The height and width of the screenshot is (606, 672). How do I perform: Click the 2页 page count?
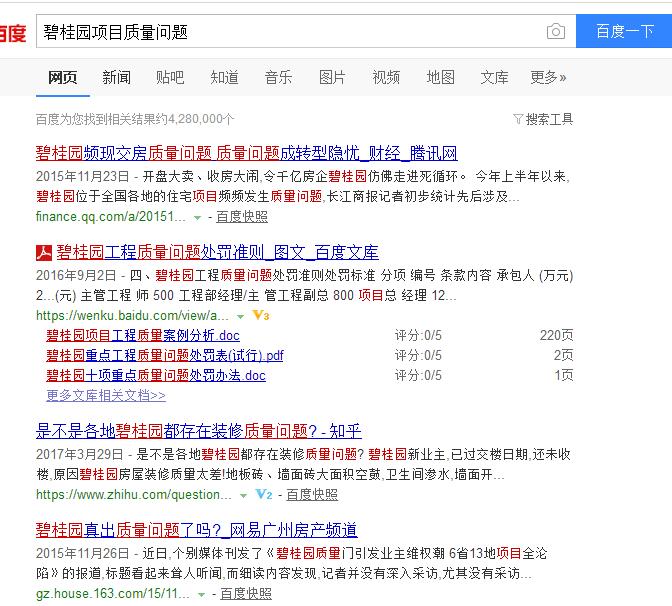click(563, 355)
